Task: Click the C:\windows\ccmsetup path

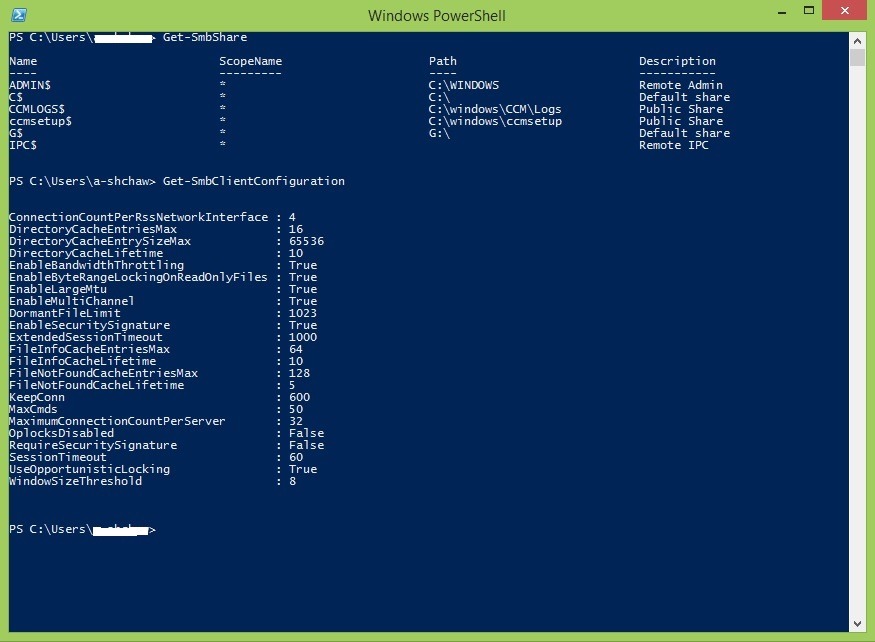Action: tap(495, 121)
